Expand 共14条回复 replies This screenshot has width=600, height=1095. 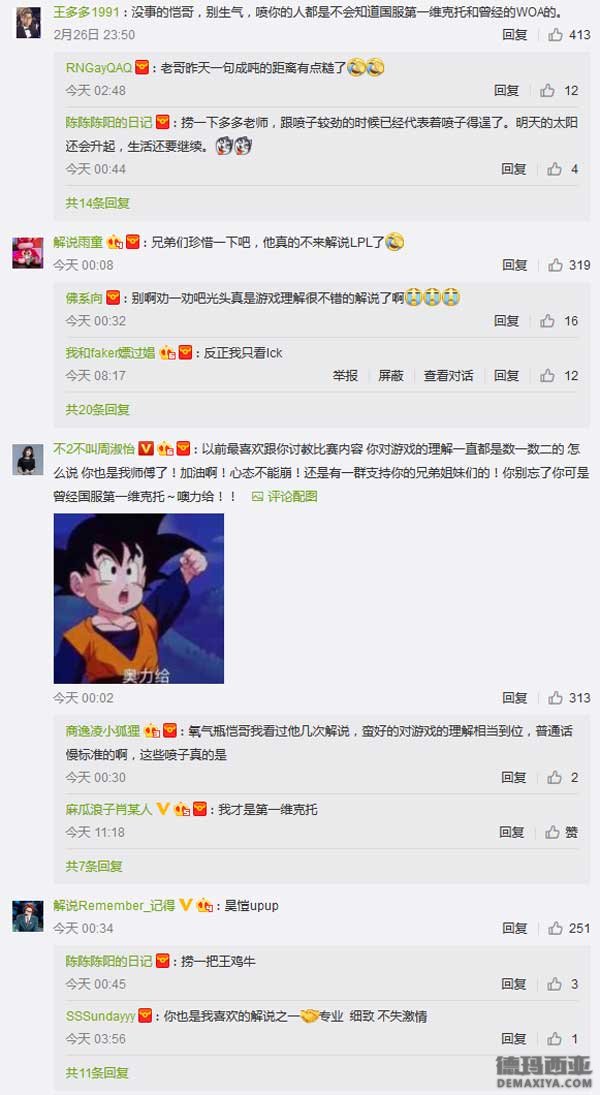(x=98, y=203)
